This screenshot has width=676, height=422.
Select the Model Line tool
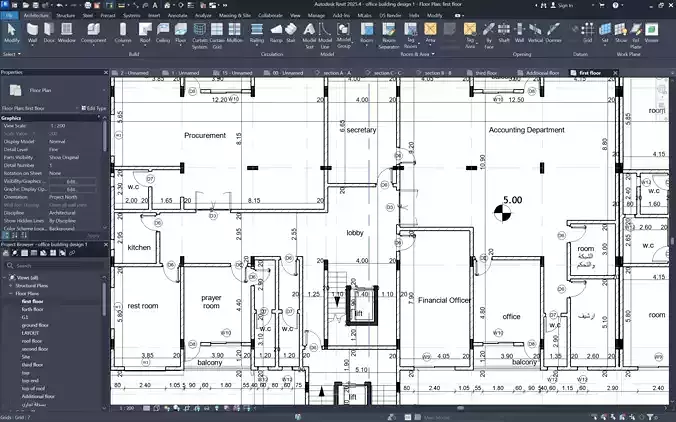[x=325, y=35]
